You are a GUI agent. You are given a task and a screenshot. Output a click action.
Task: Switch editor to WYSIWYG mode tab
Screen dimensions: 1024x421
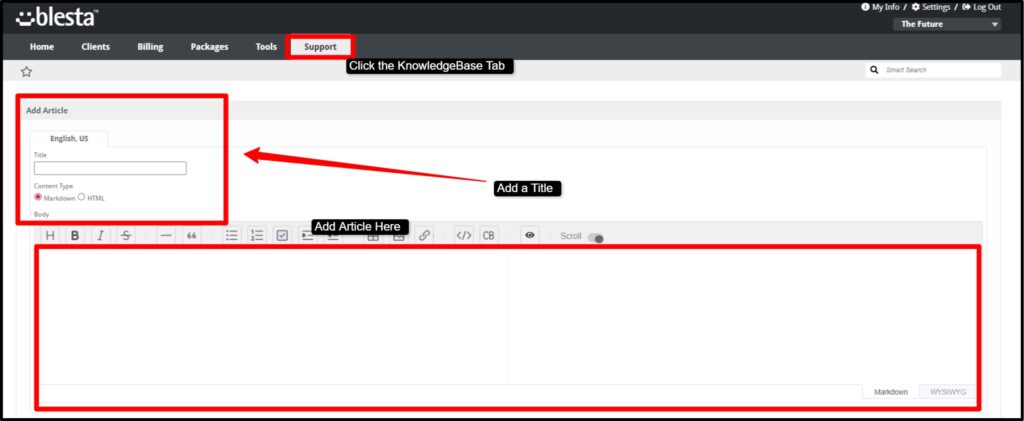(x=948, y=392)
